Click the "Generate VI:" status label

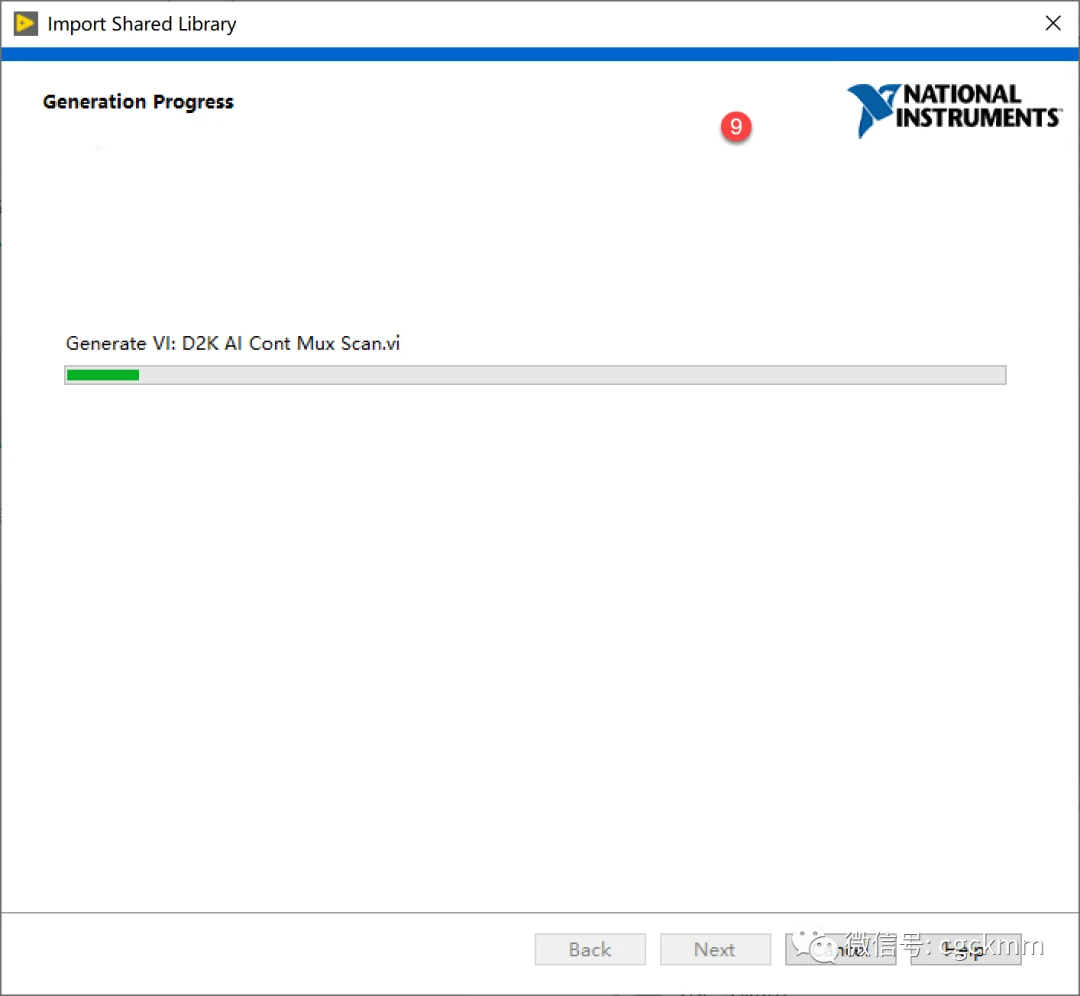[x=121, y=343]
